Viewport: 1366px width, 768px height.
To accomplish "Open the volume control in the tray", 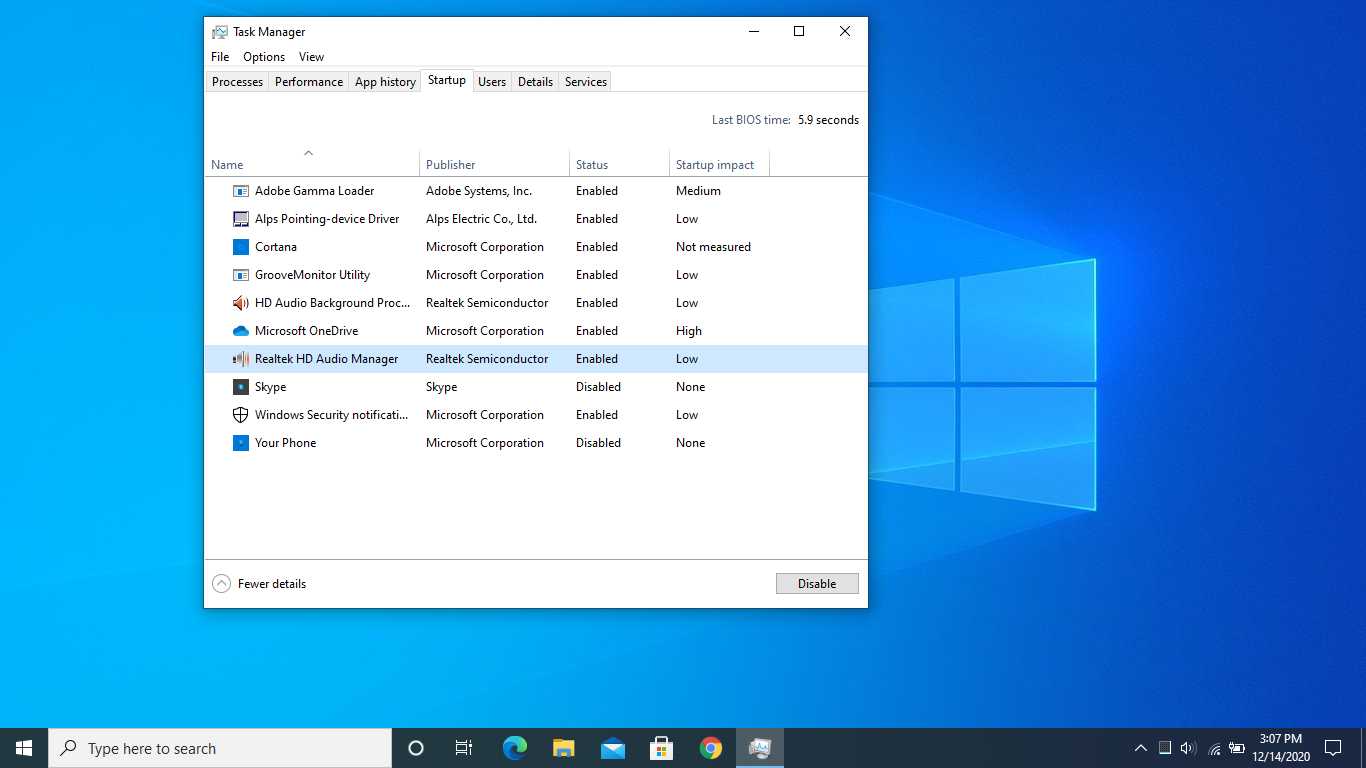I will tap(1188, 748).
